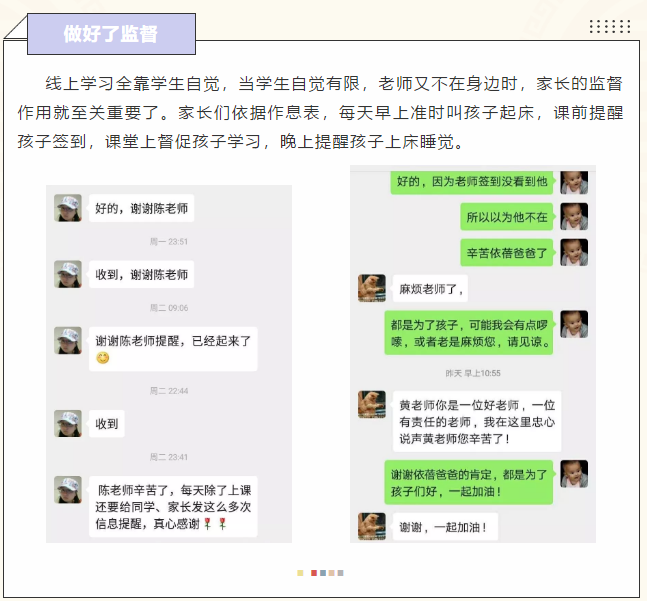Click green bubble '辛苦依蓓爸爸了'
647x601 pixels.
click(507, 252)
